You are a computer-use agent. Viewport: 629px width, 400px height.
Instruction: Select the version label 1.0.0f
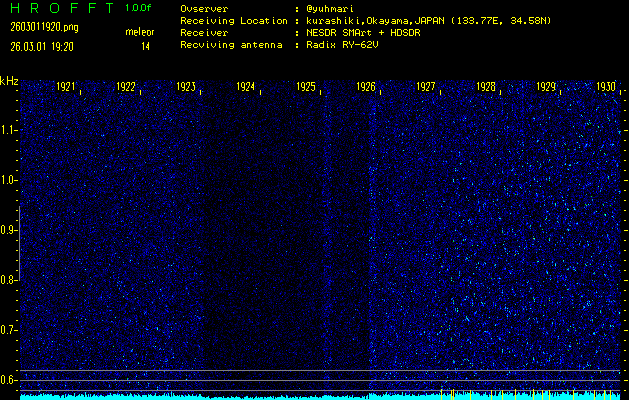pyautogui.click(x=138, y=8)
